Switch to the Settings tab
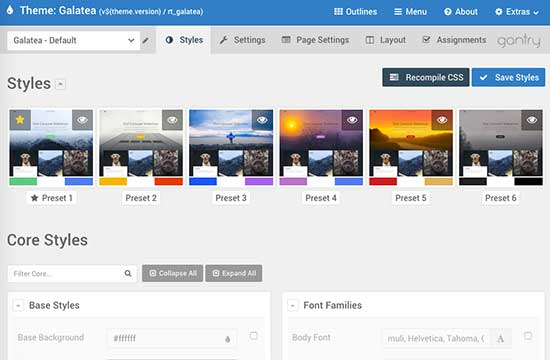The height and width of the screenshot is (360, 550). [242, 40]
